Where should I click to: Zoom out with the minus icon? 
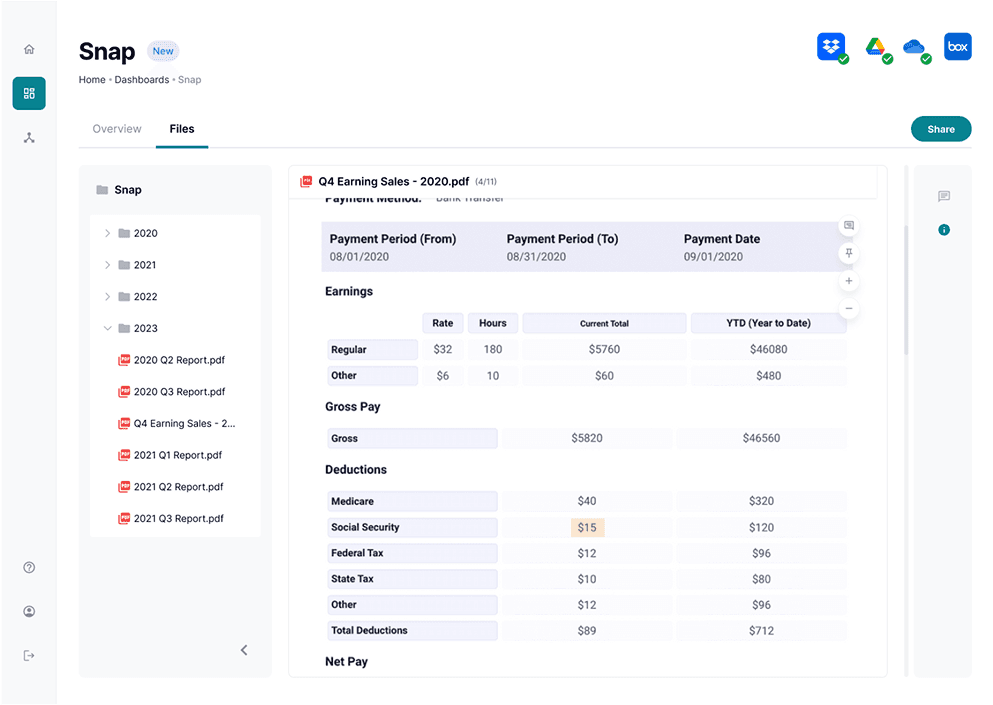pos(849,308)
